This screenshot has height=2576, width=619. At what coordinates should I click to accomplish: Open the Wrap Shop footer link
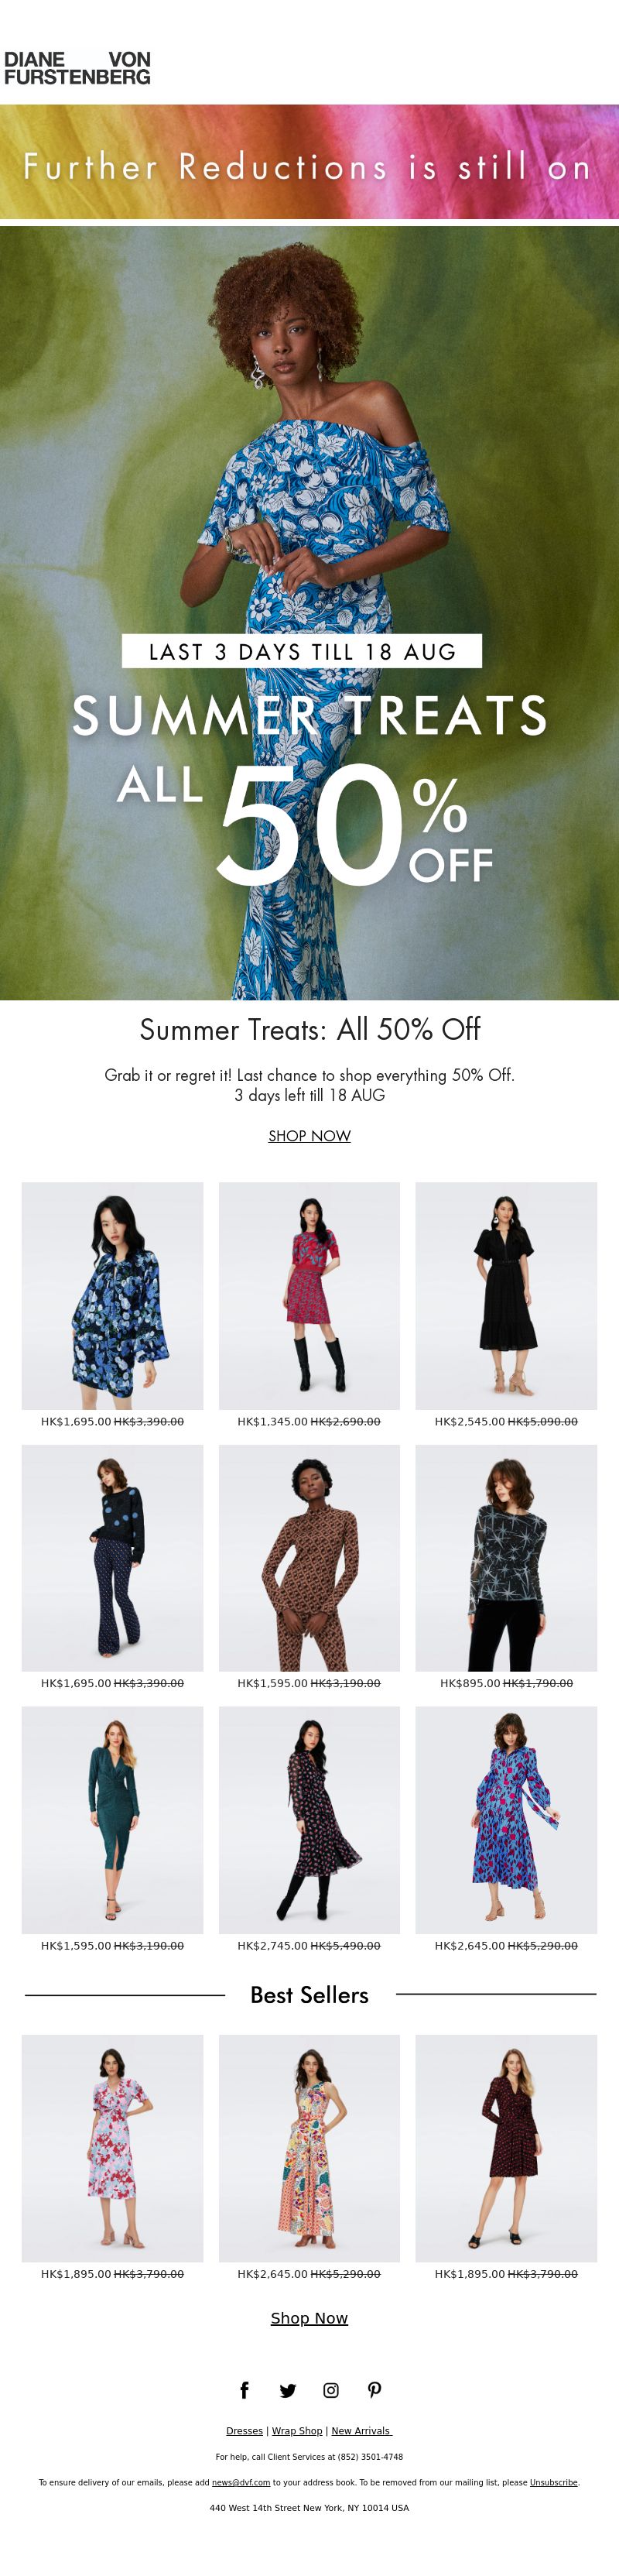(297, 2430)
